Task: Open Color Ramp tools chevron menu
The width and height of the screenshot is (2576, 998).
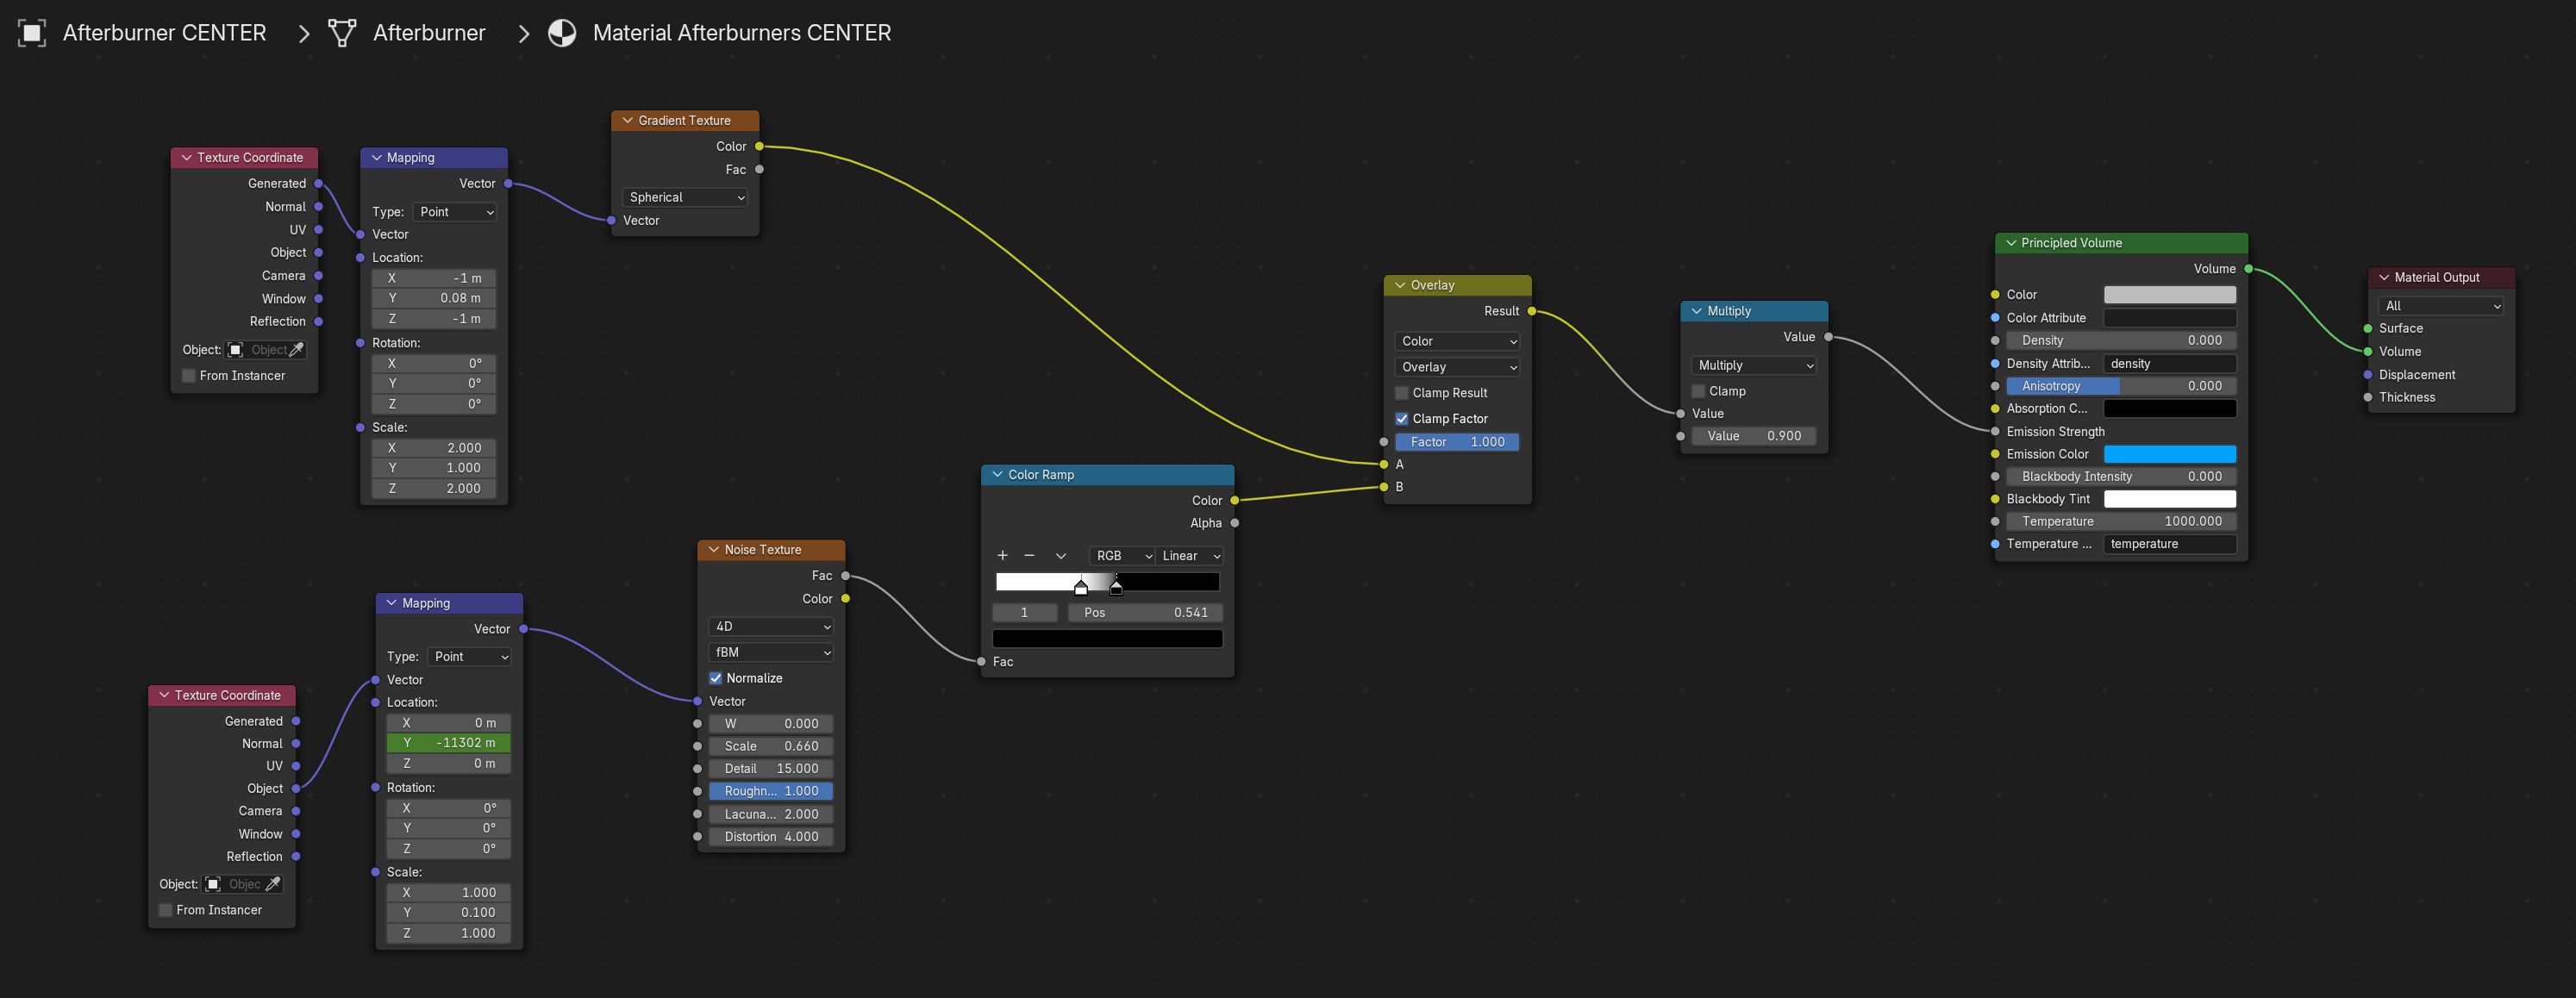Action: coord(1060,556)
